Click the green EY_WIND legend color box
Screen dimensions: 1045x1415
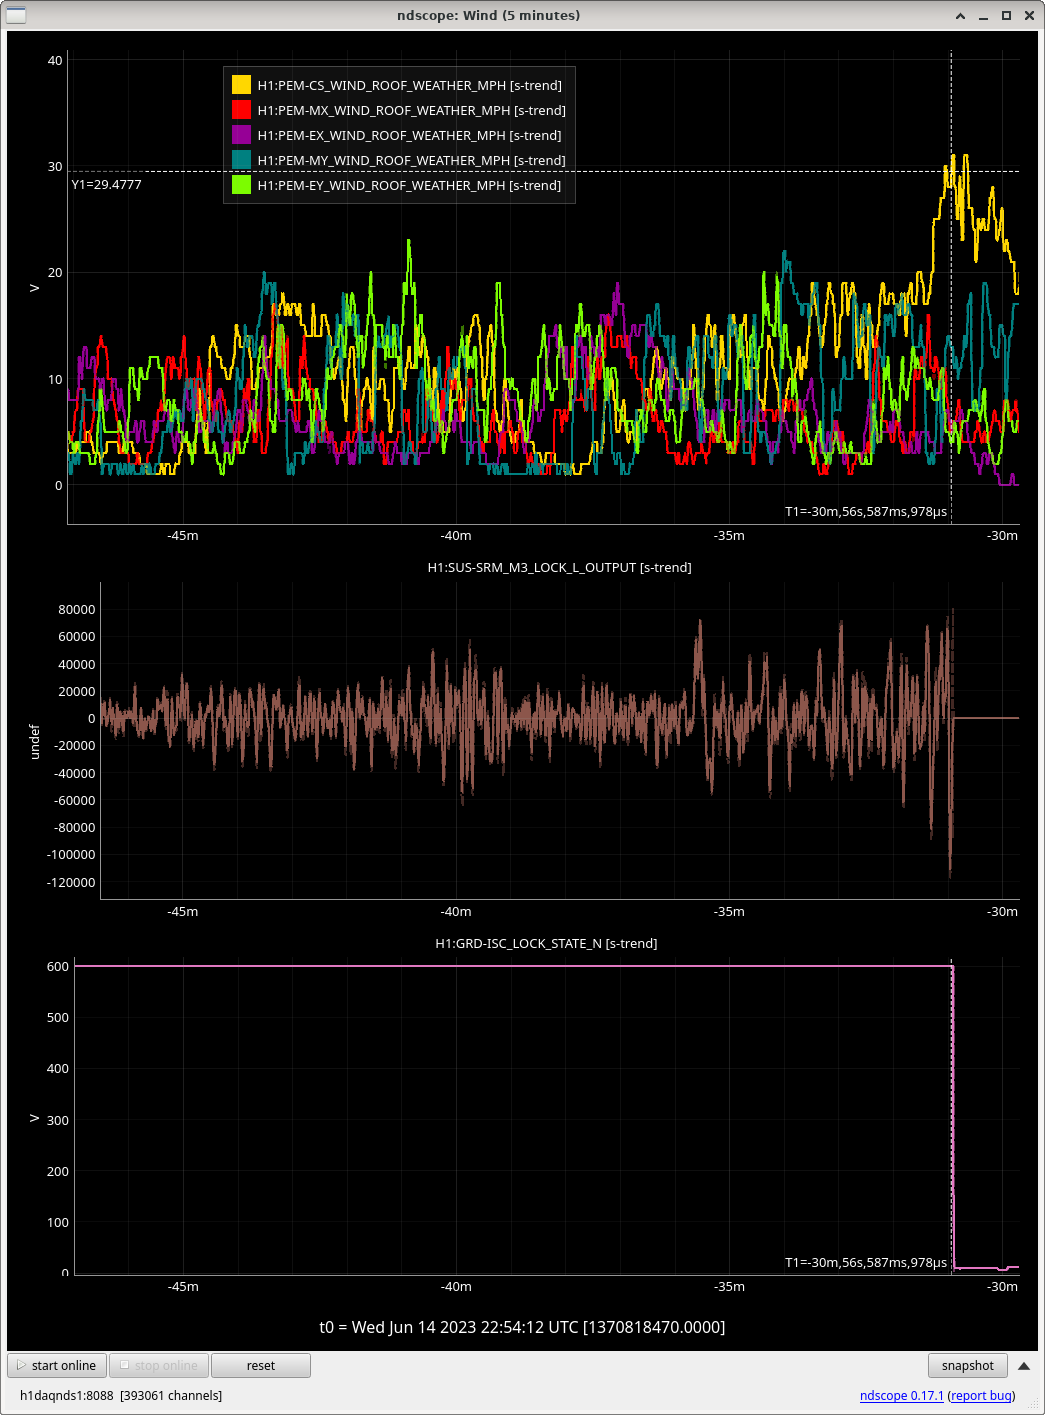point(241,185)
